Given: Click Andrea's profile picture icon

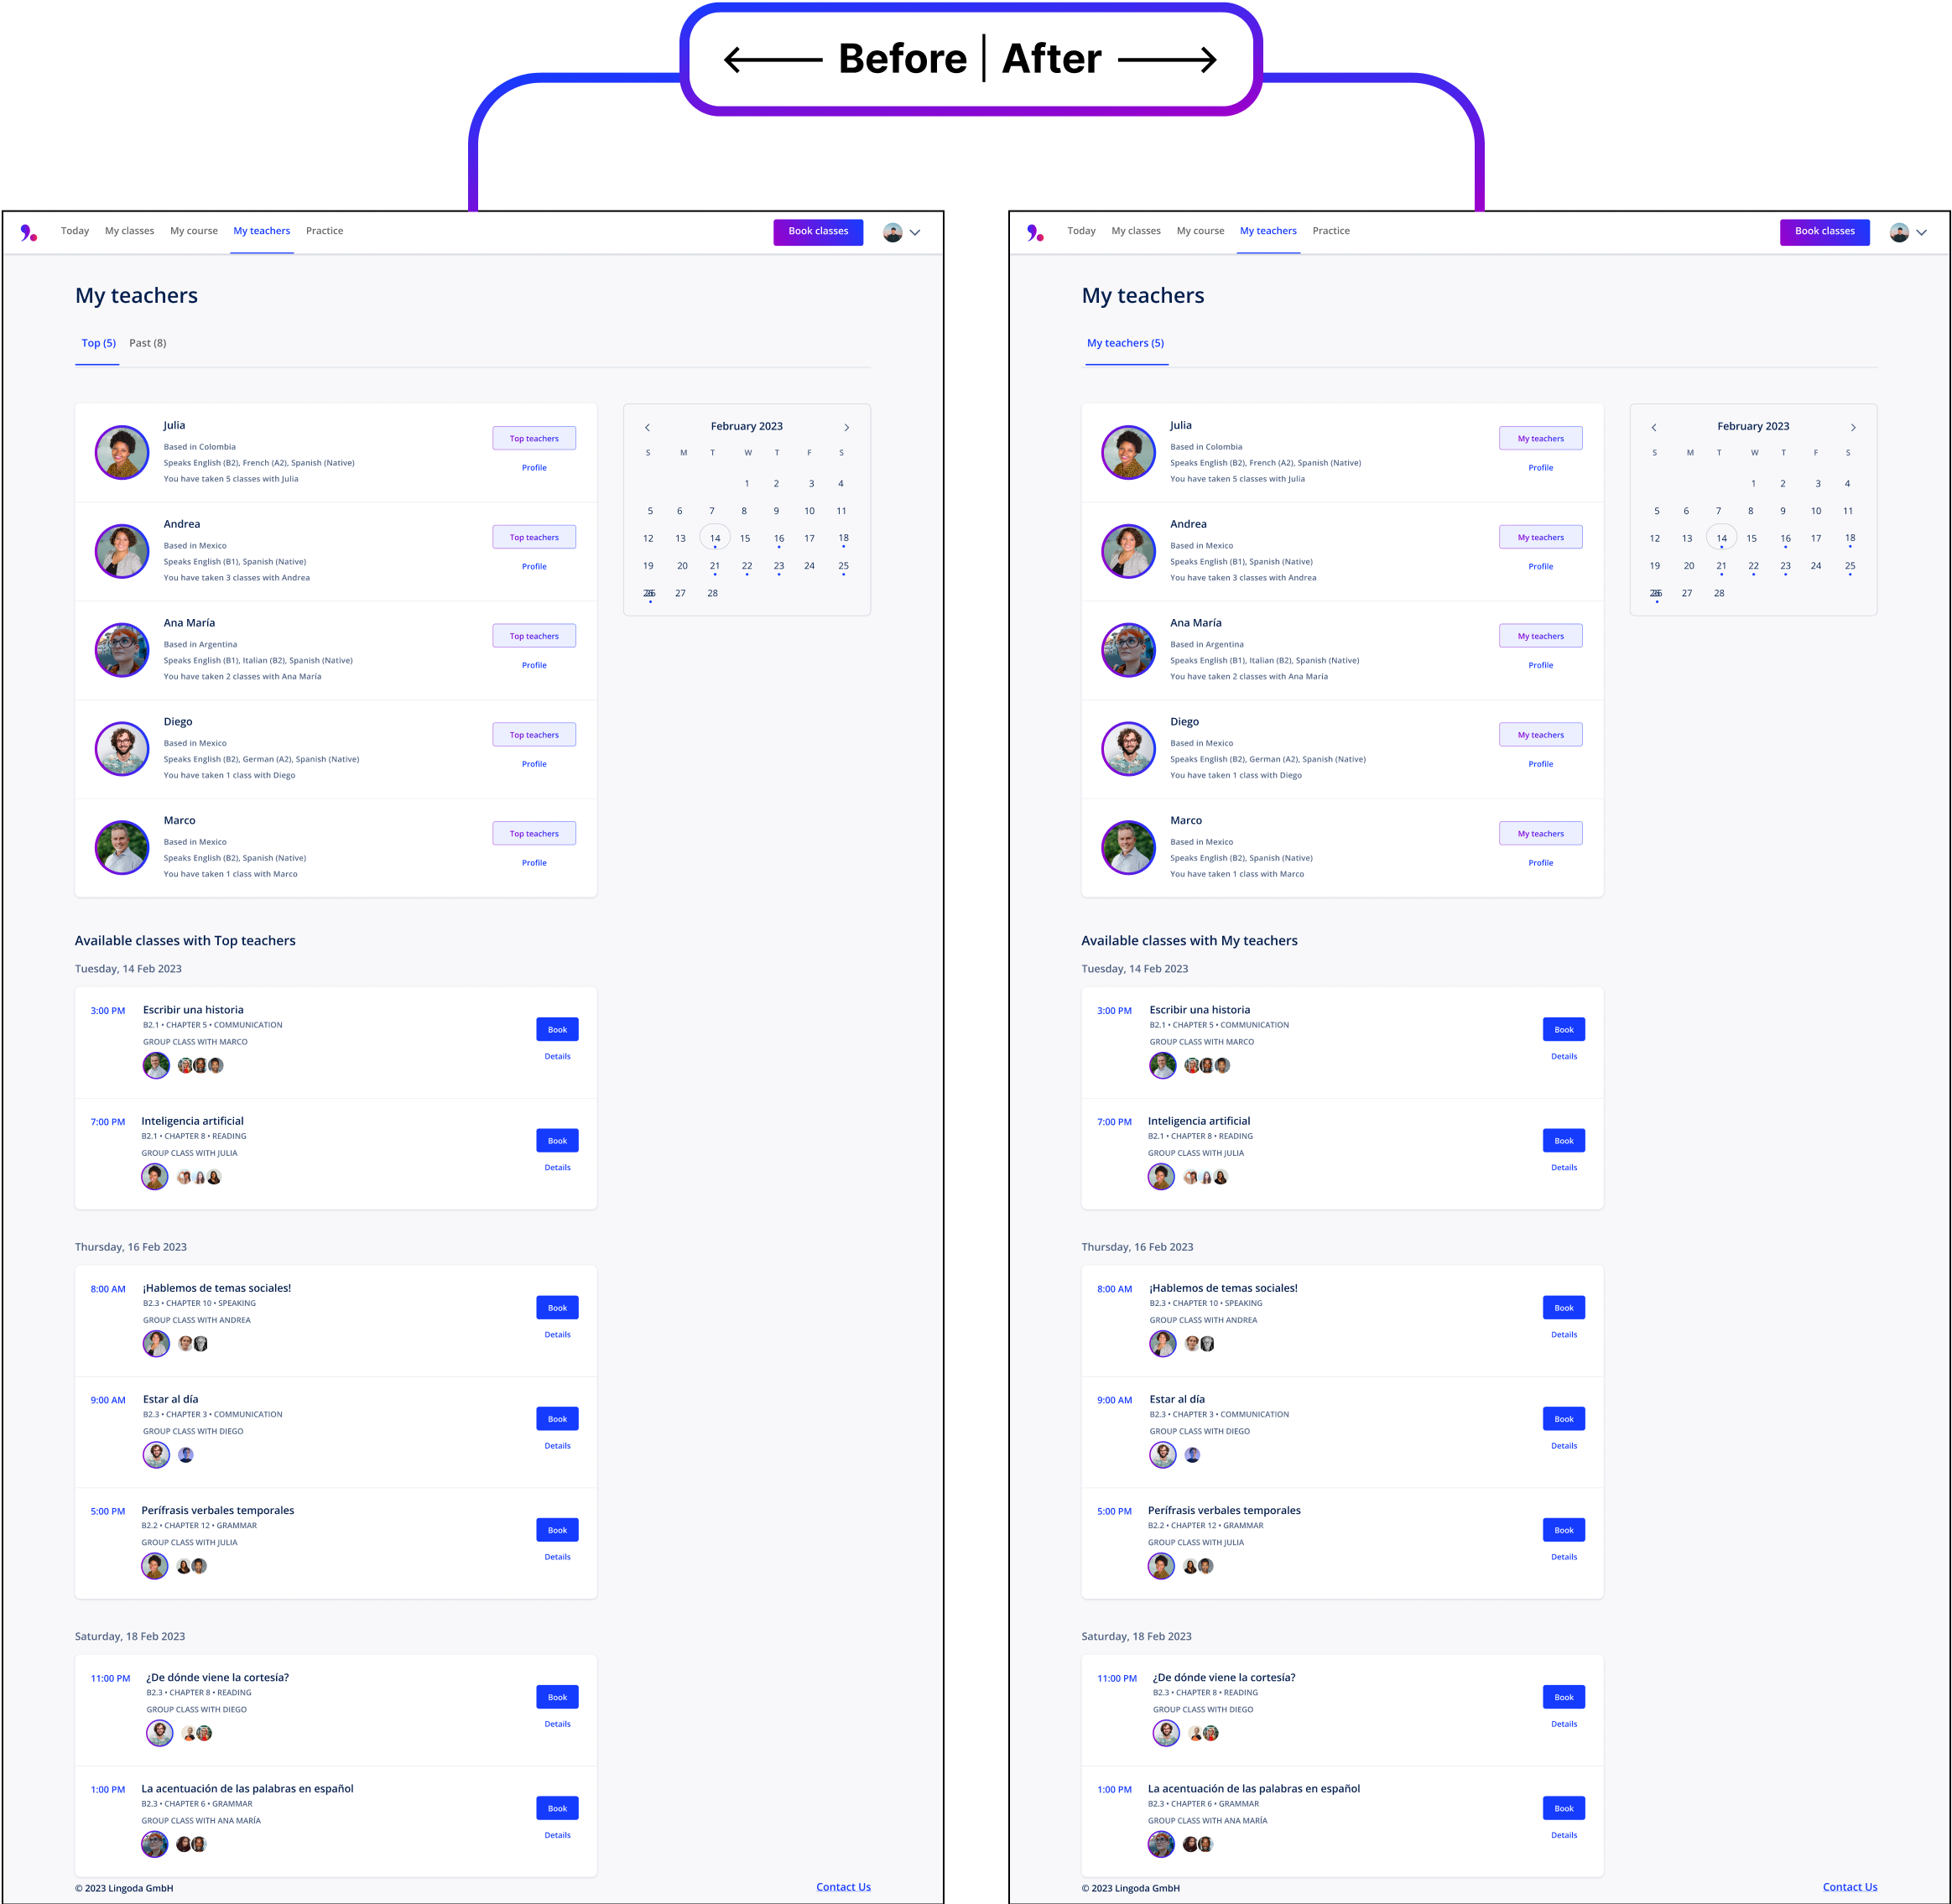Looking at the screenshot, I should [118, 549].
